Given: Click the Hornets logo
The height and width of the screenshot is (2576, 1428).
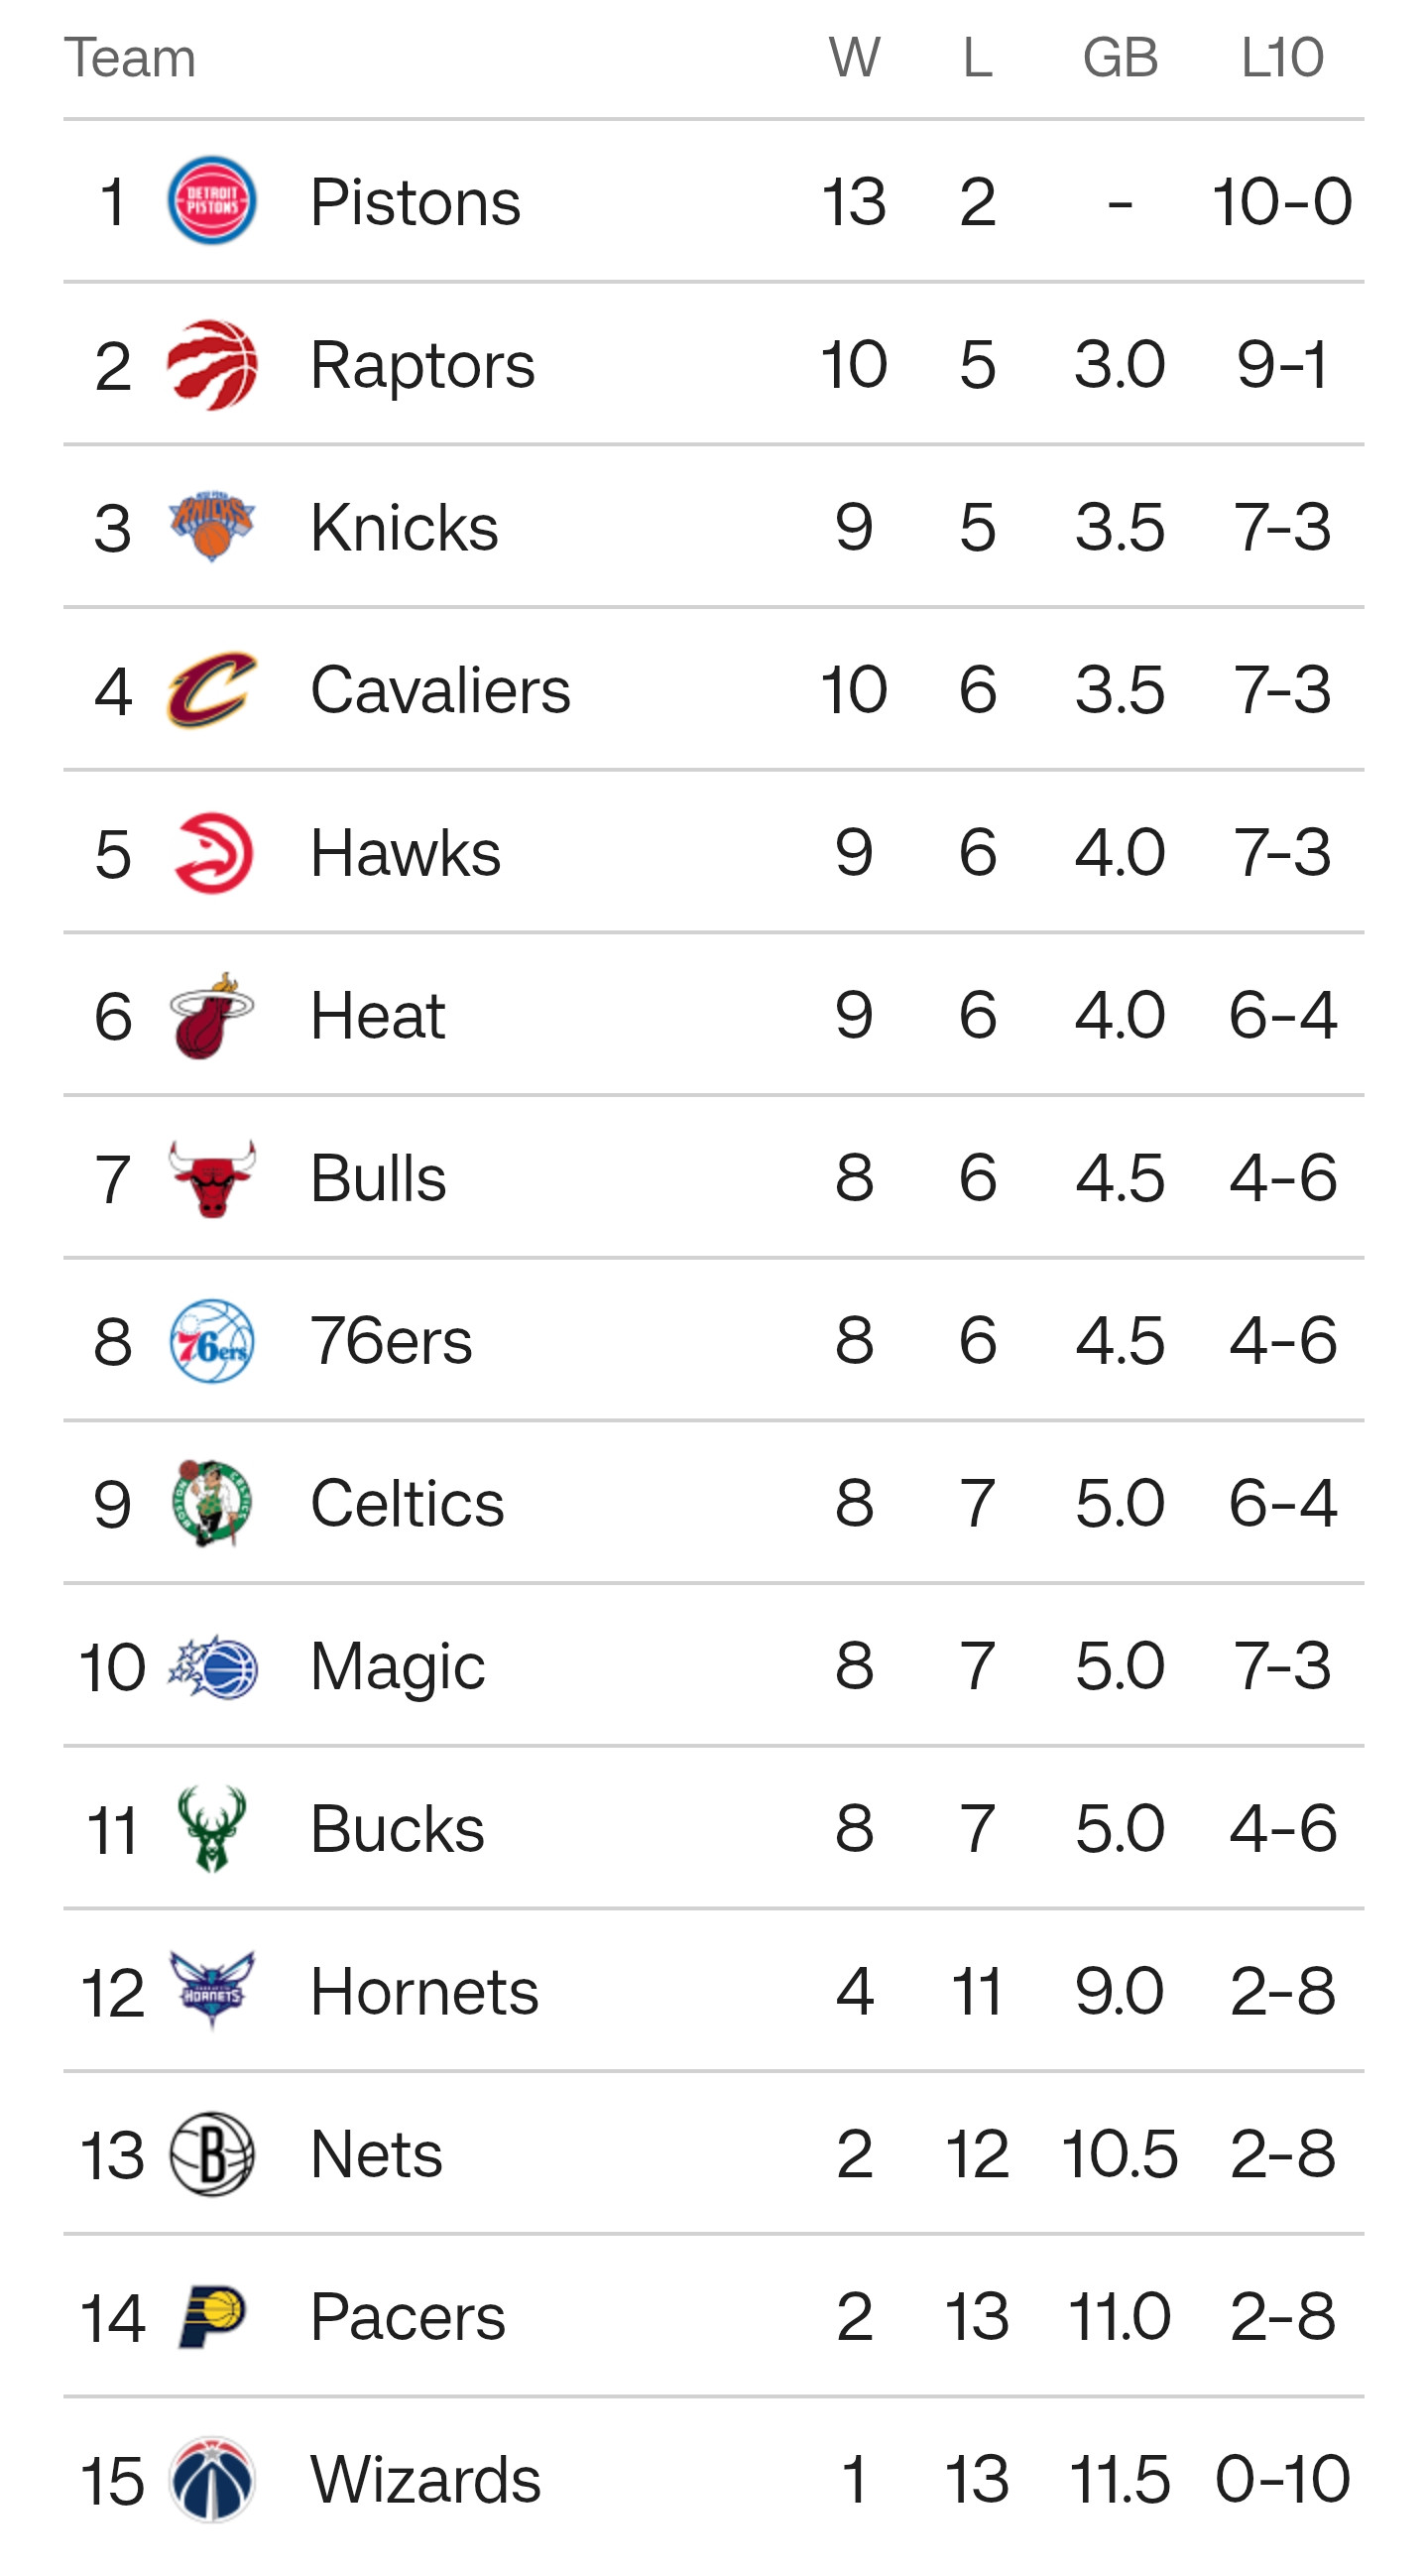Looking at the screenshot, I should [x=211, y=1991].
